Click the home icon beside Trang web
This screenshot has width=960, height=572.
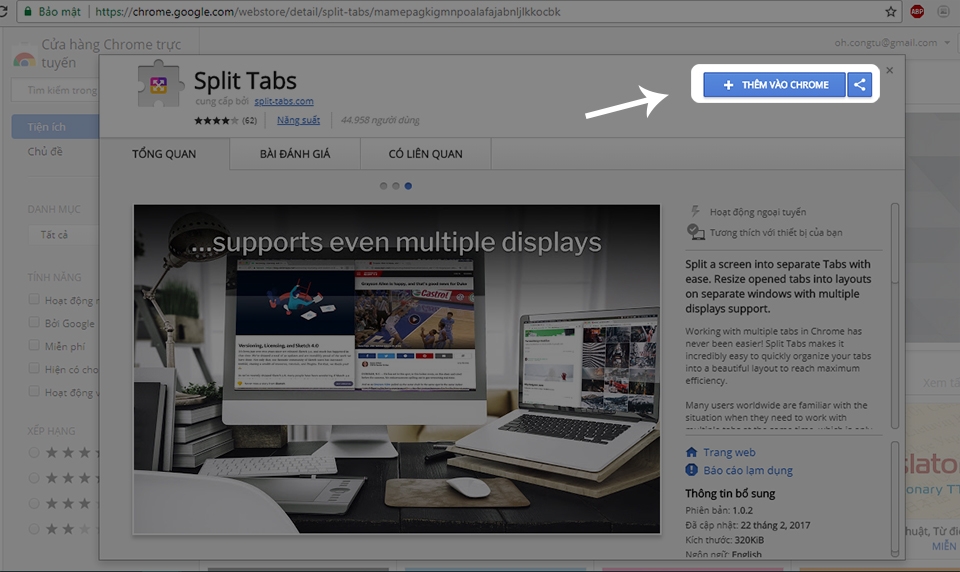[691, 452]
